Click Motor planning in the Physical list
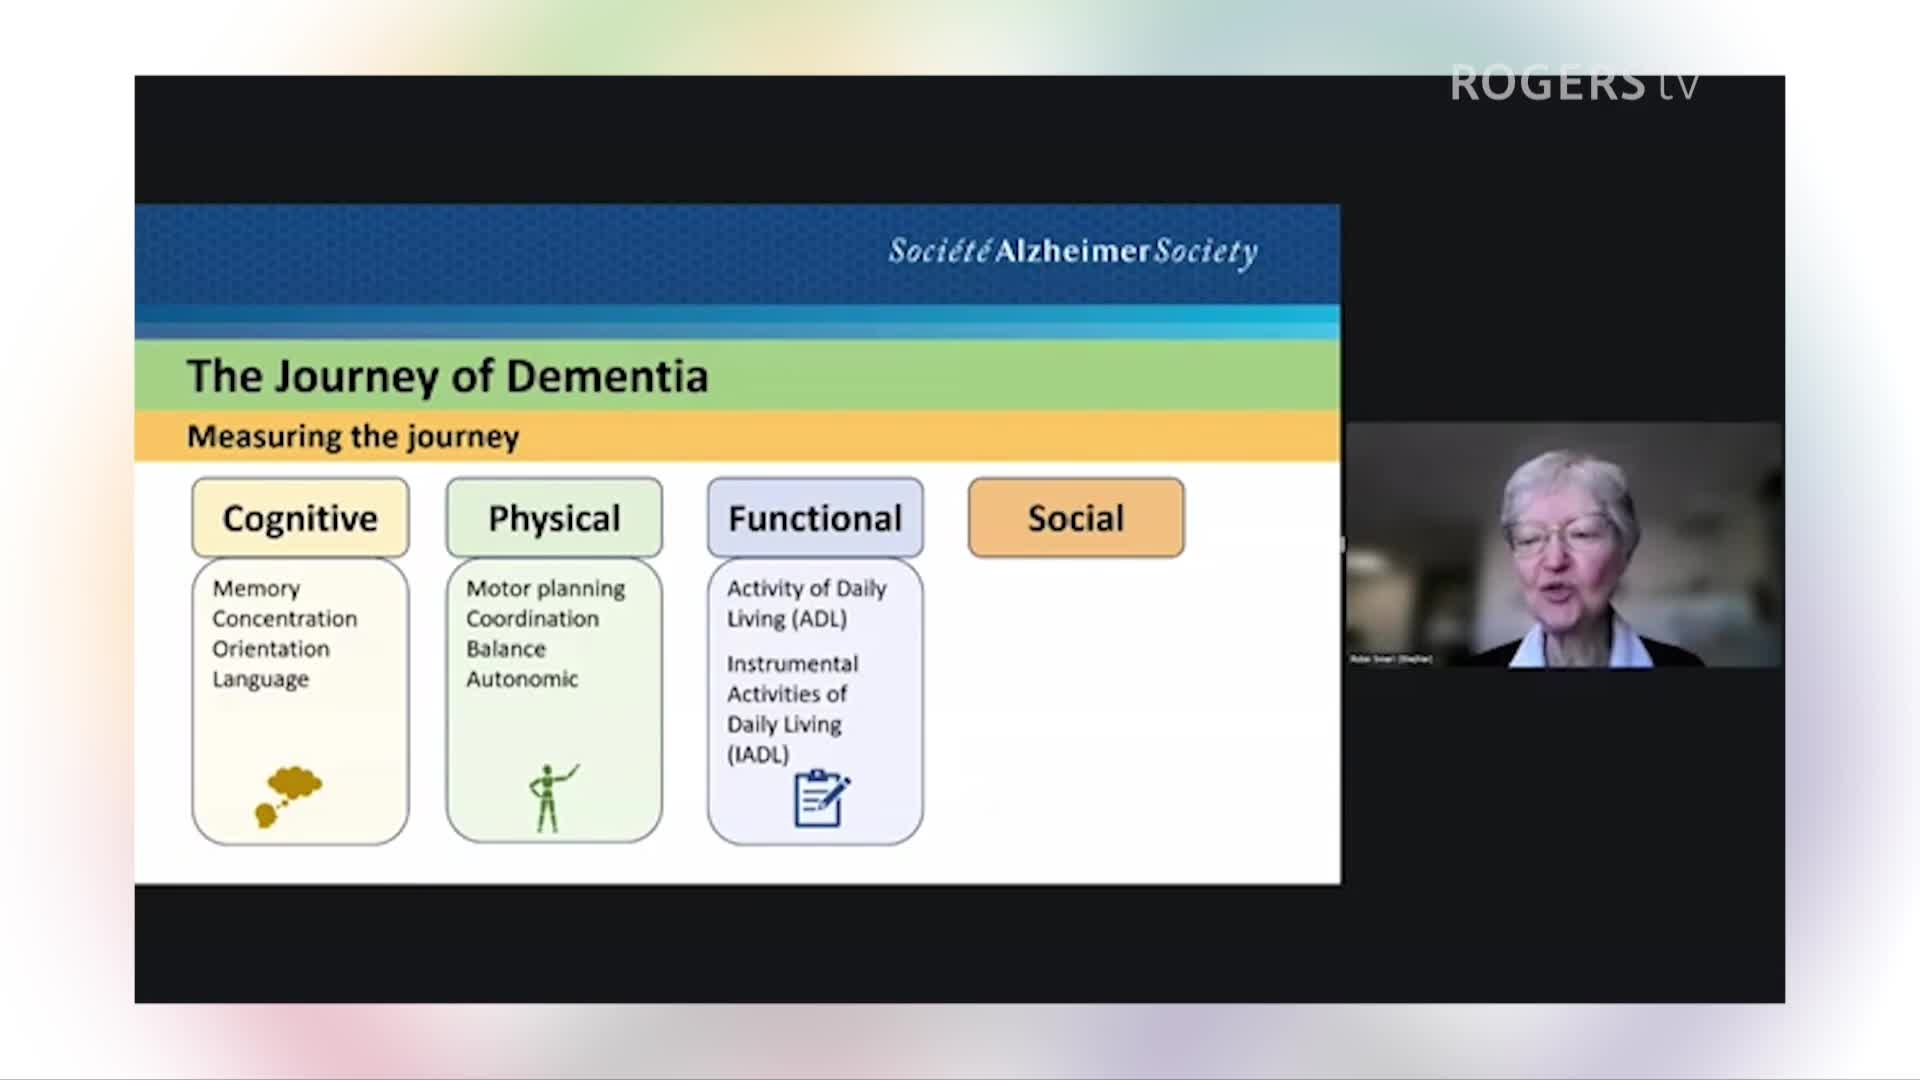Image resolution: width=1920 pixels, height=1080 pixels. tap(545, 589)
